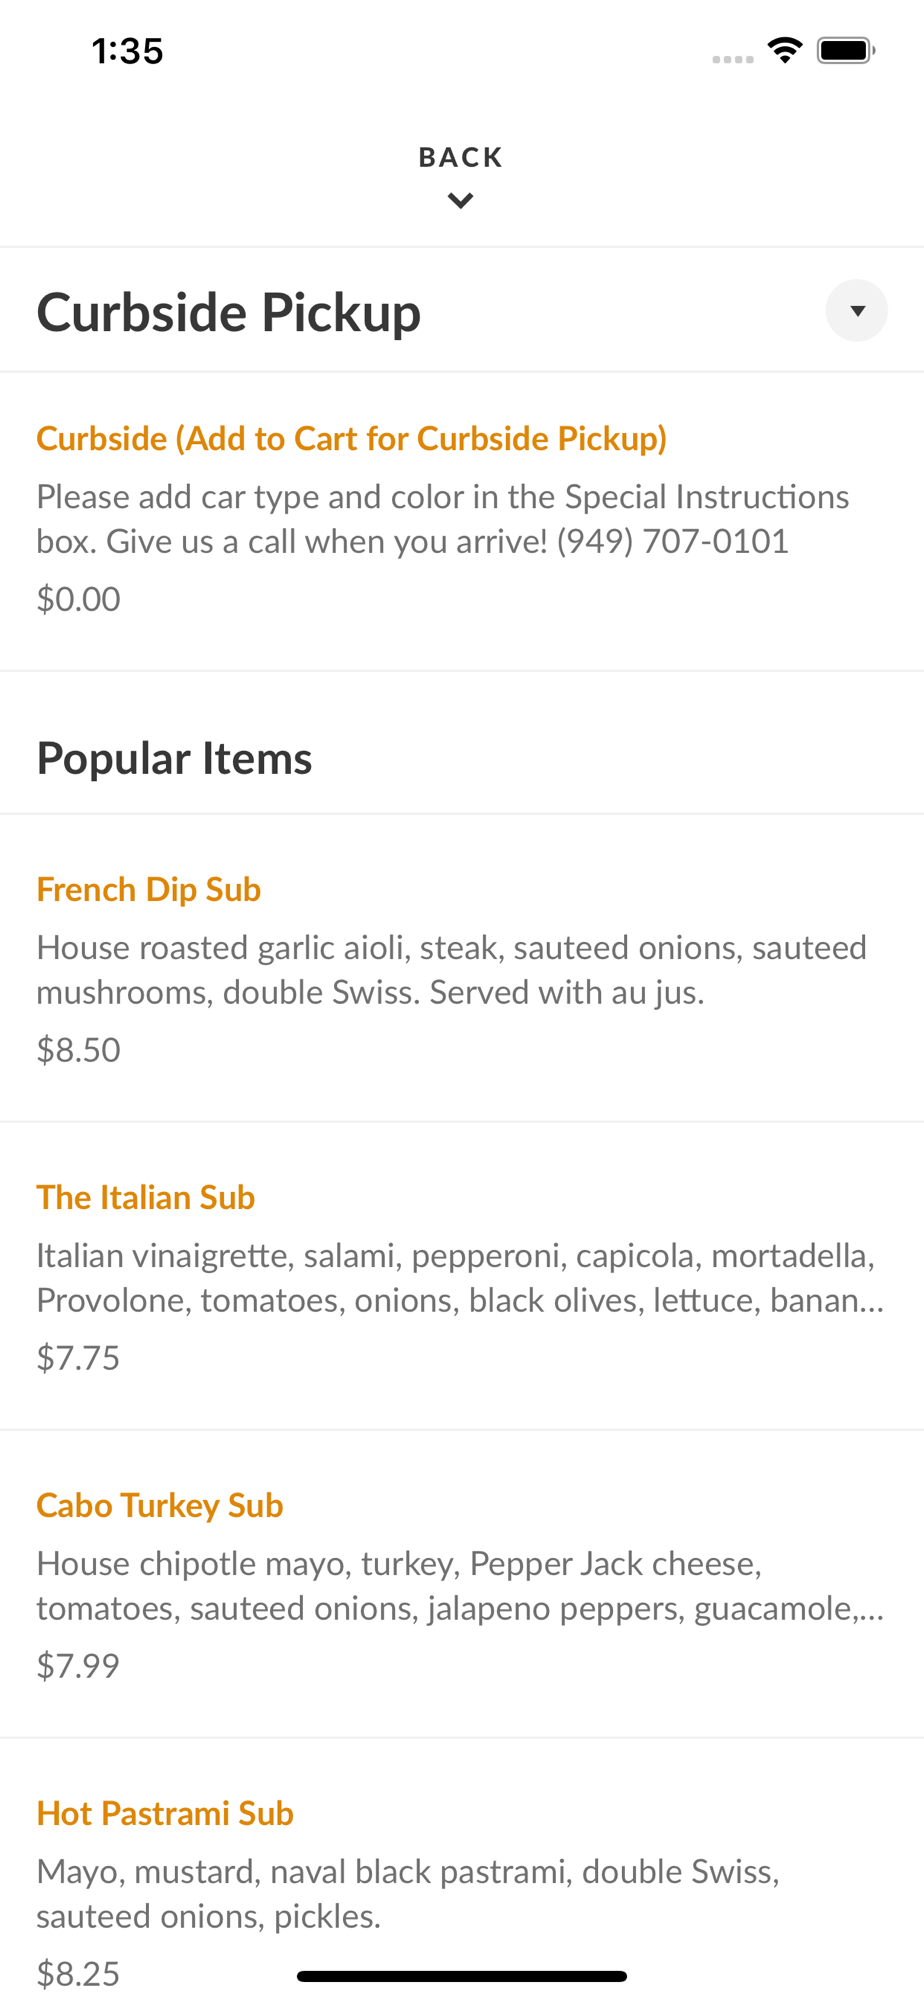Open The Italian Sub item

(x=146, y=1198)
